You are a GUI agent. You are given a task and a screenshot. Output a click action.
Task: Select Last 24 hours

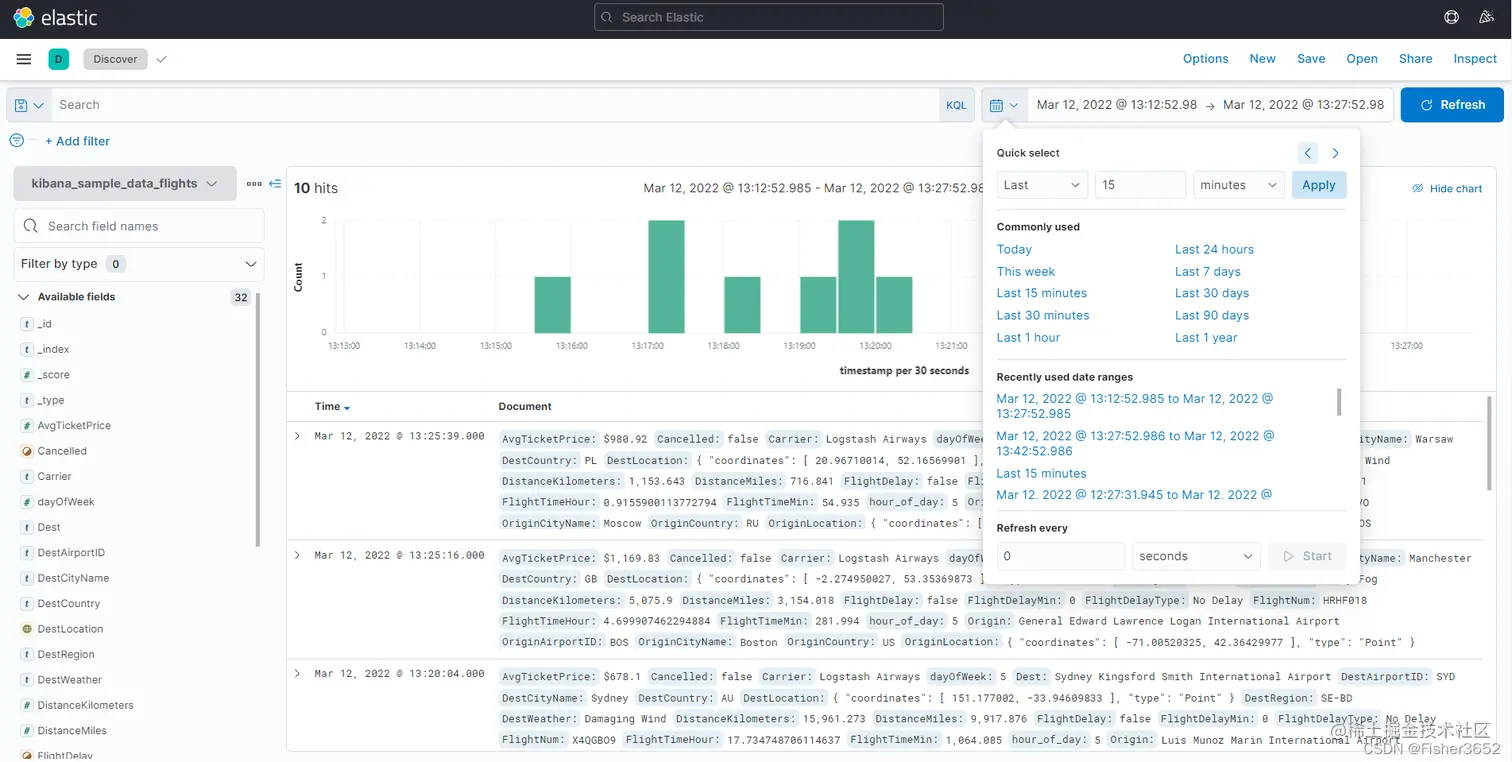click(x=1214, y=249)
